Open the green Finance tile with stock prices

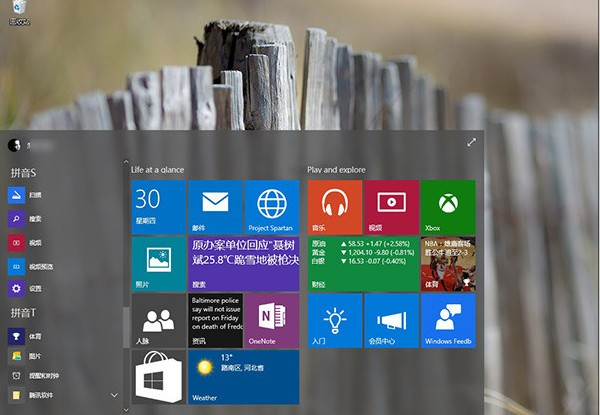click(x=363, y=264)
